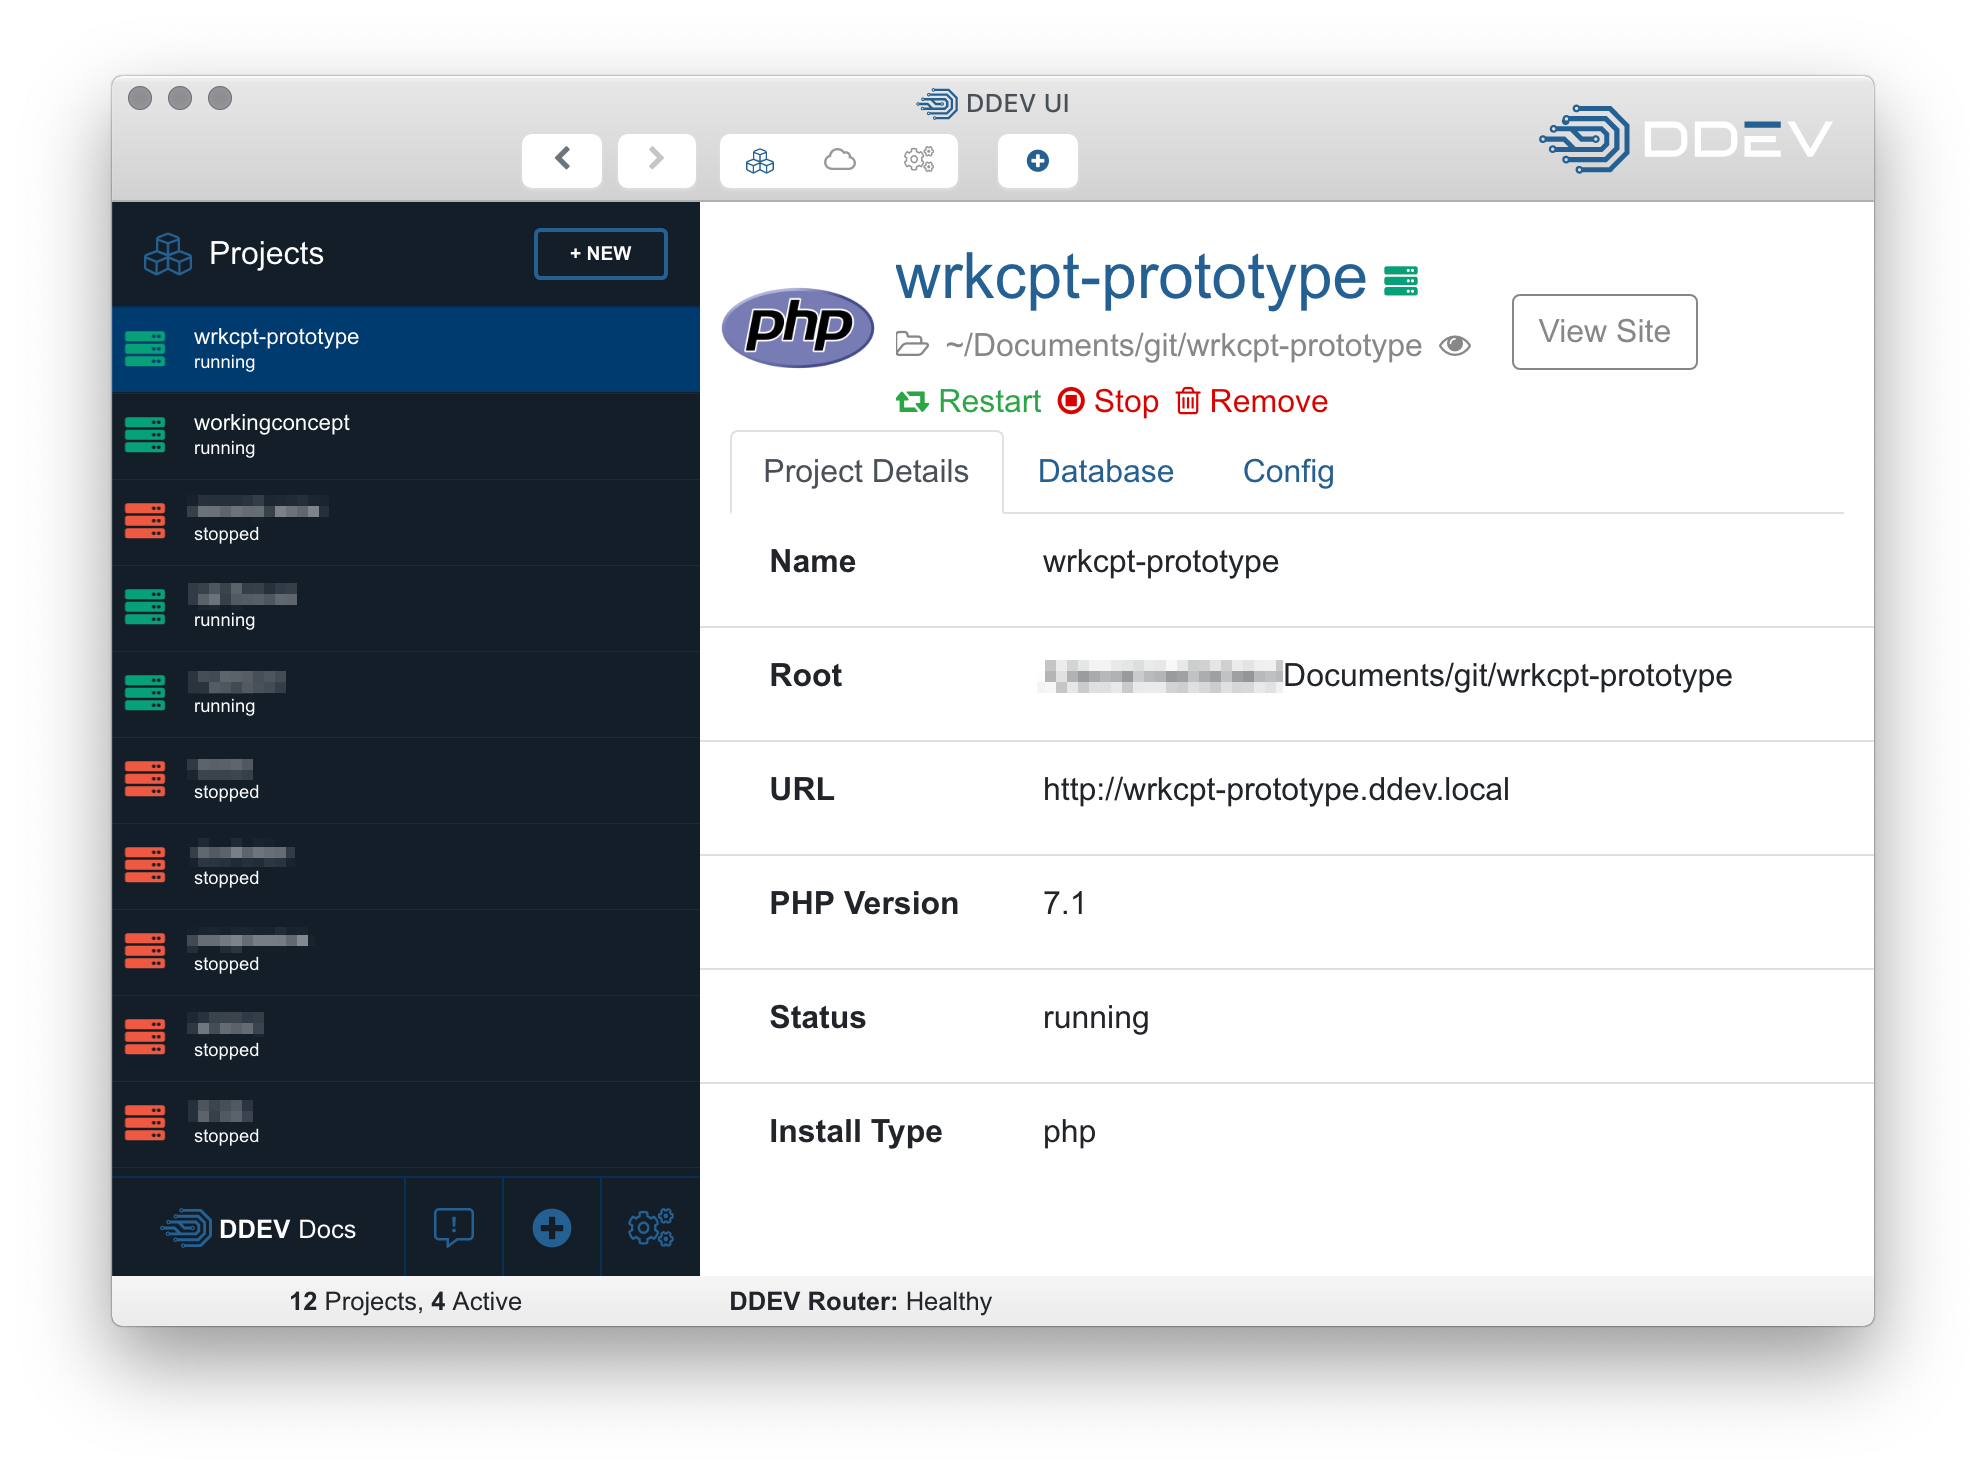1986x1474 pixels.
Task: Click the green status icon next to the wrkcpt-prototype title
Action: [x=1401, y=281]
